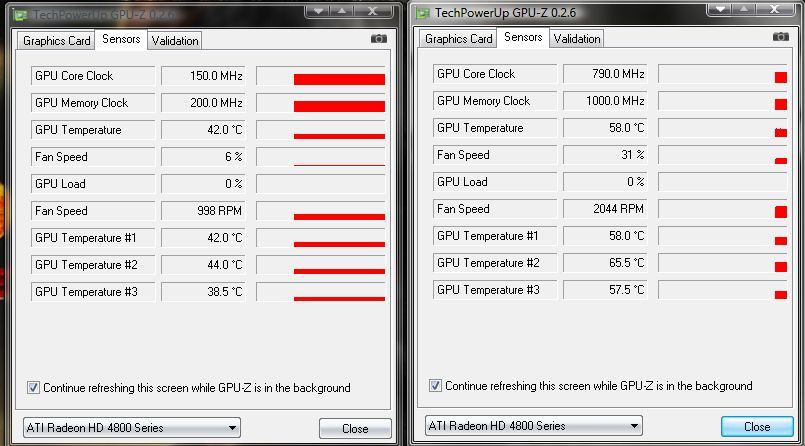The height and width of the screenshot is (446, 805).
Task: Select the Sensors tab in right window
Action: pos(523,37)
